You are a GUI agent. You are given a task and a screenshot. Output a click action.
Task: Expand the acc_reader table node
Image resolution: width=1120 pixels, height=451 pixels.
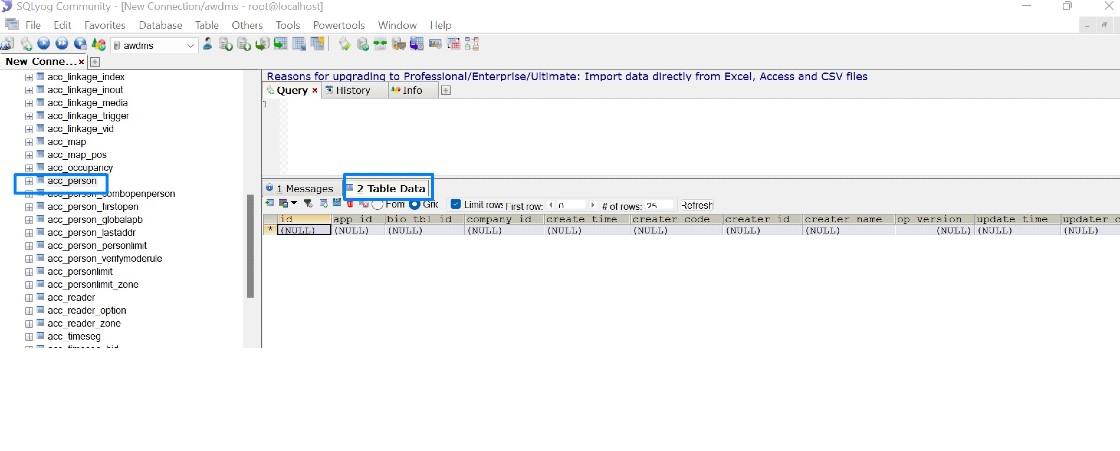29,297
